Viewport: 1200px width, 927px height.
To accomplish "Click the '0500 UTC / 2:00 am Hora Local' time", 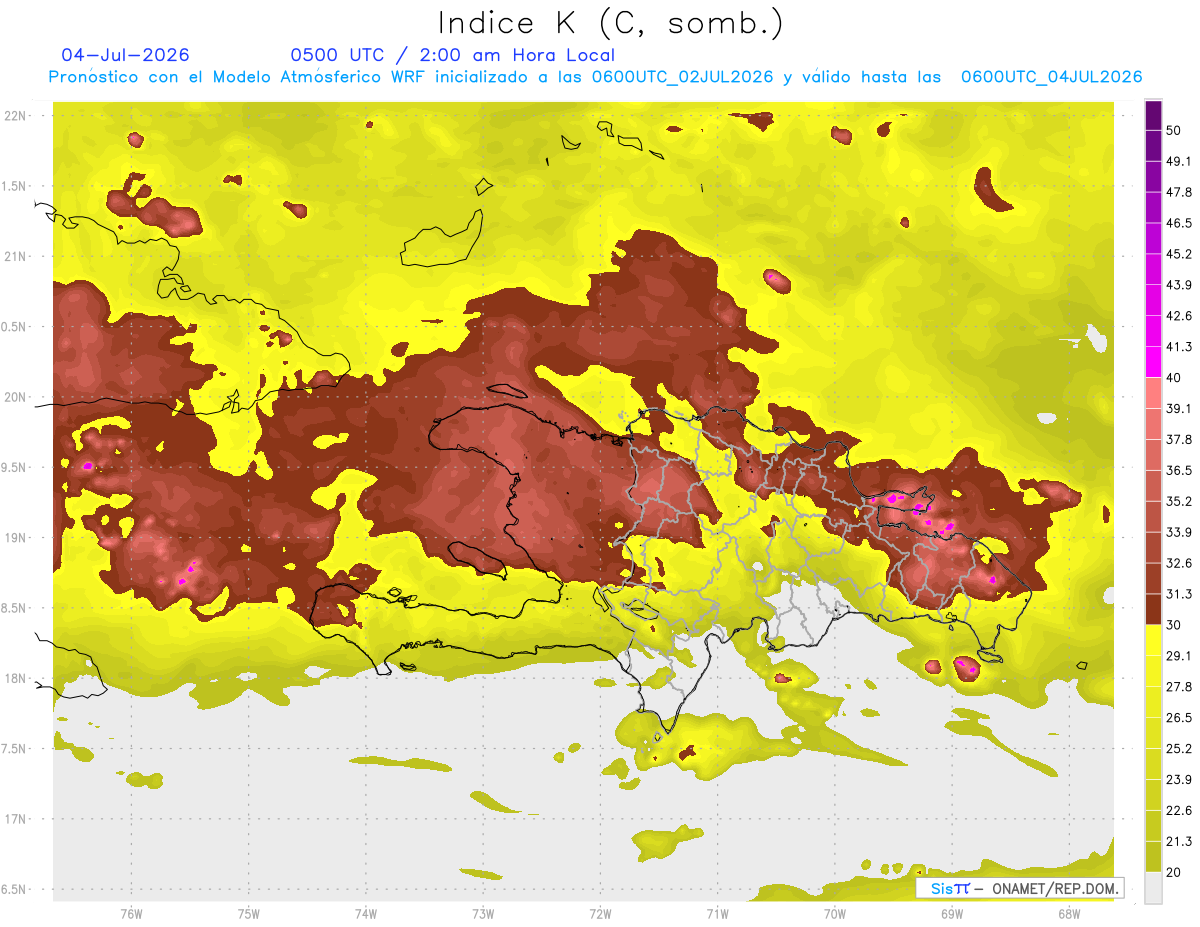I will click(x=452, y=55).
